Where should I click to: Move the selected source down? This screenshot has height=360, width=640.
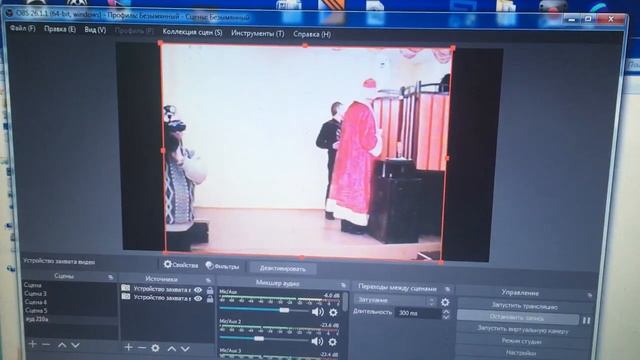[185, 349]
